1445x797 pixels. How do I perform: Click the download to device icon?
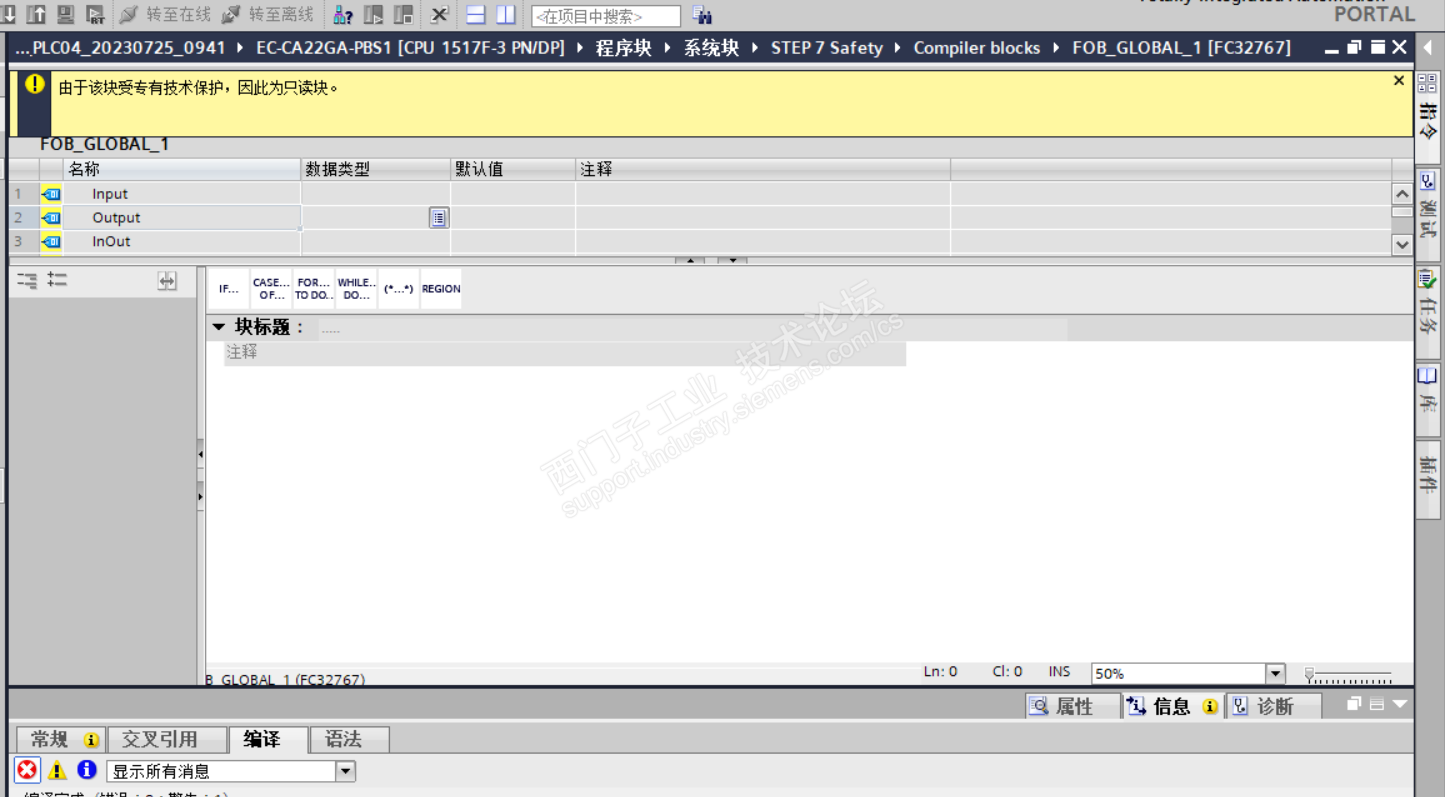click(9, 14)
